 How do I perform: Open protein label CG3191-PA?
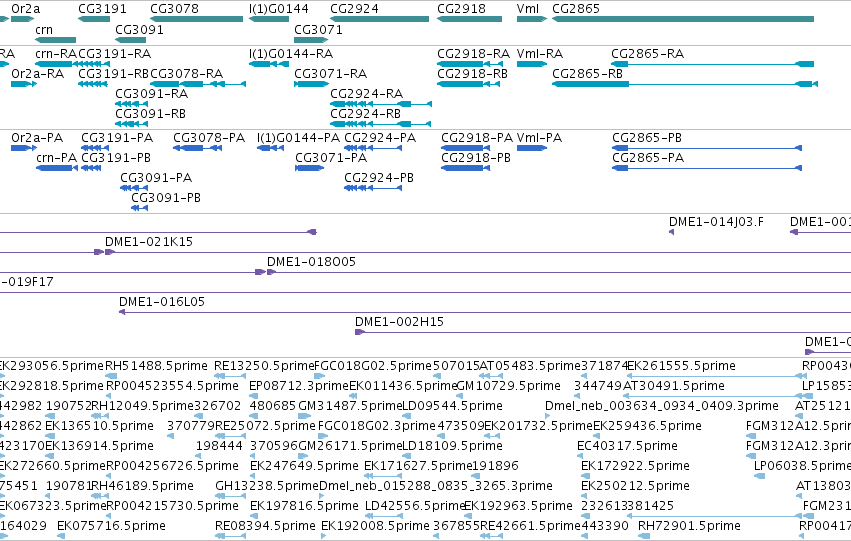117,138
